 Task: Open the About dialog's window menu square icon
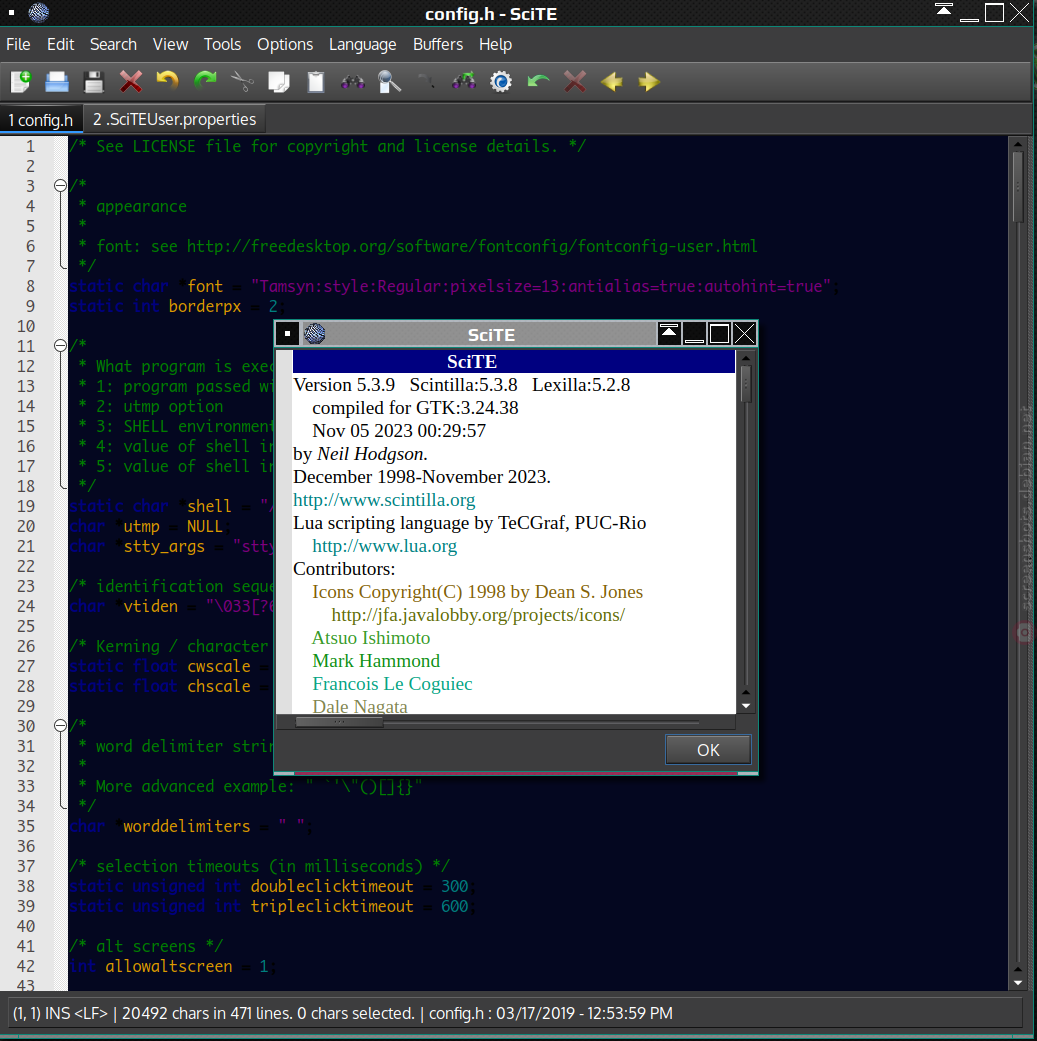[x=287, y=333]
